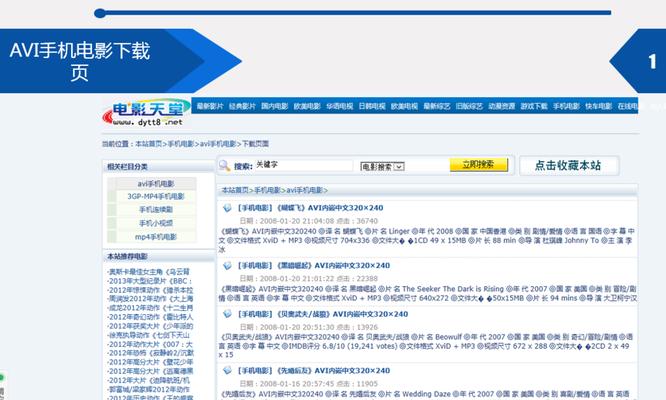Click the icon beside the 先婚后友 entry

tap(227, 370)
